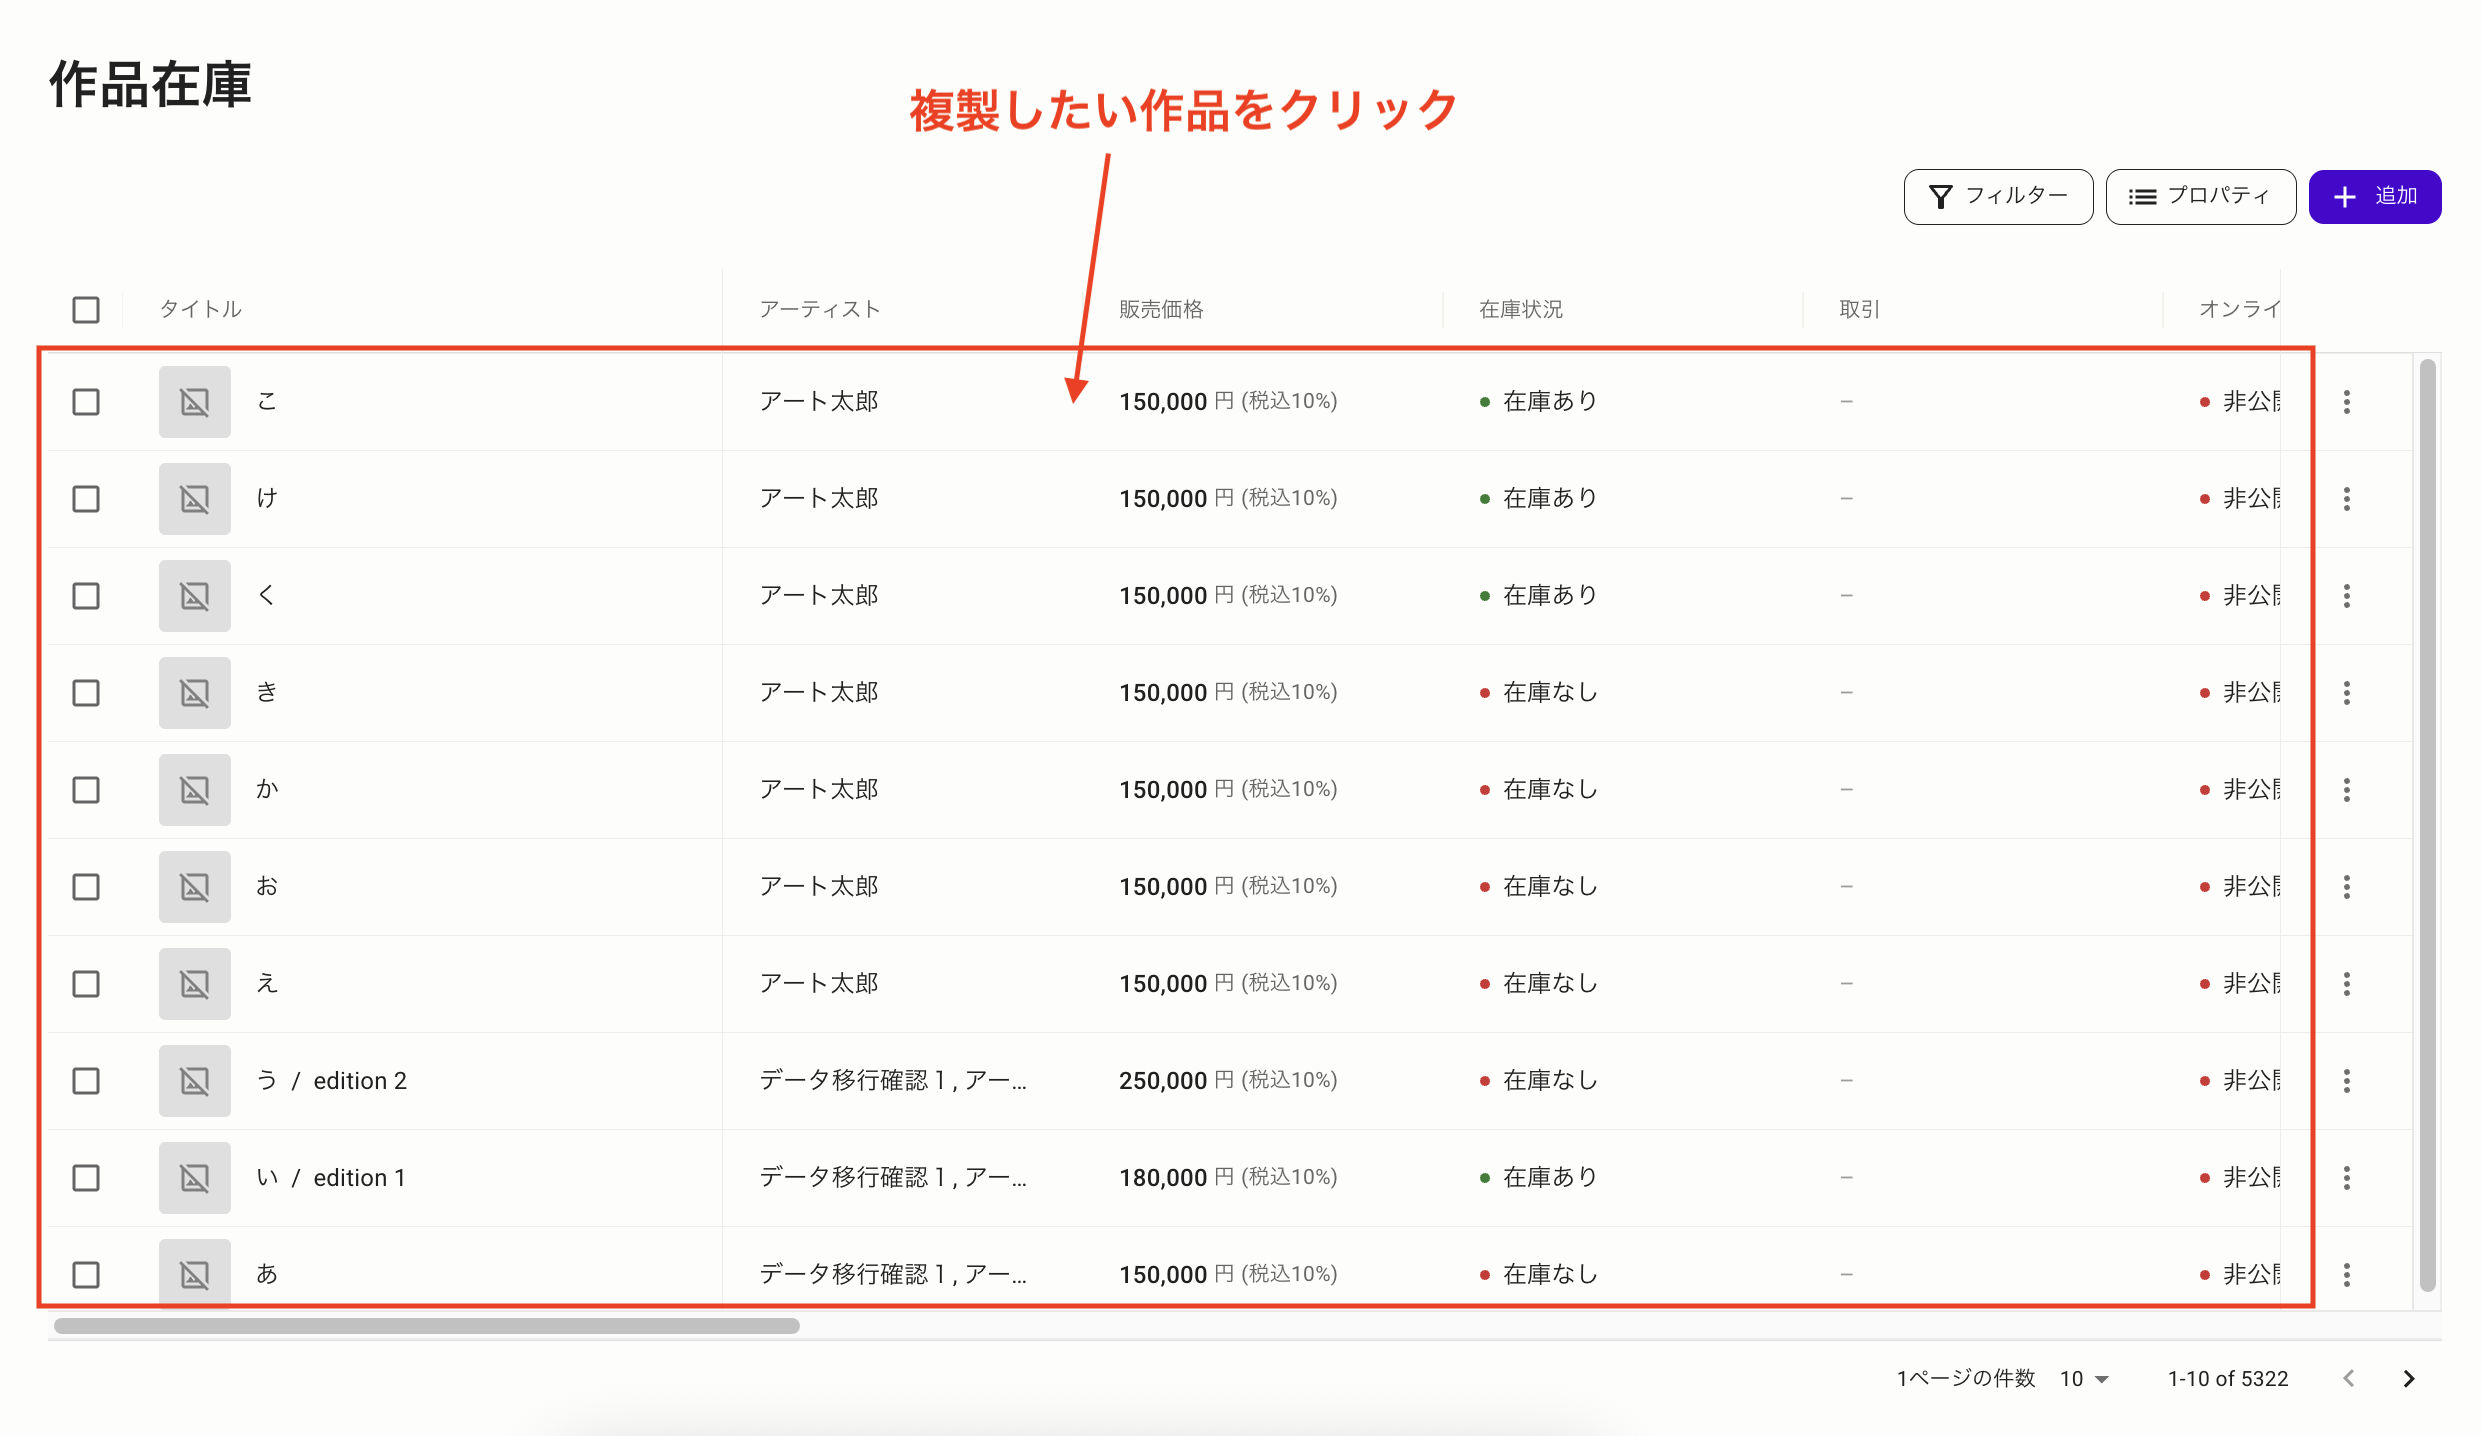Click the filter funnel icon
The width and height of the screenshot is (2482, 1436).
(x=1940, y=197)
